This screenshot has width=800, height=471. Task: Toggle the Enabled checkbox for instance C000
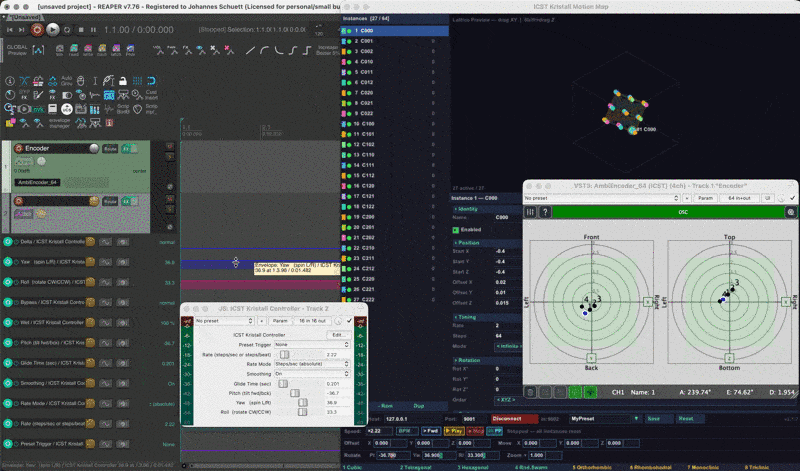pos(456,230)
